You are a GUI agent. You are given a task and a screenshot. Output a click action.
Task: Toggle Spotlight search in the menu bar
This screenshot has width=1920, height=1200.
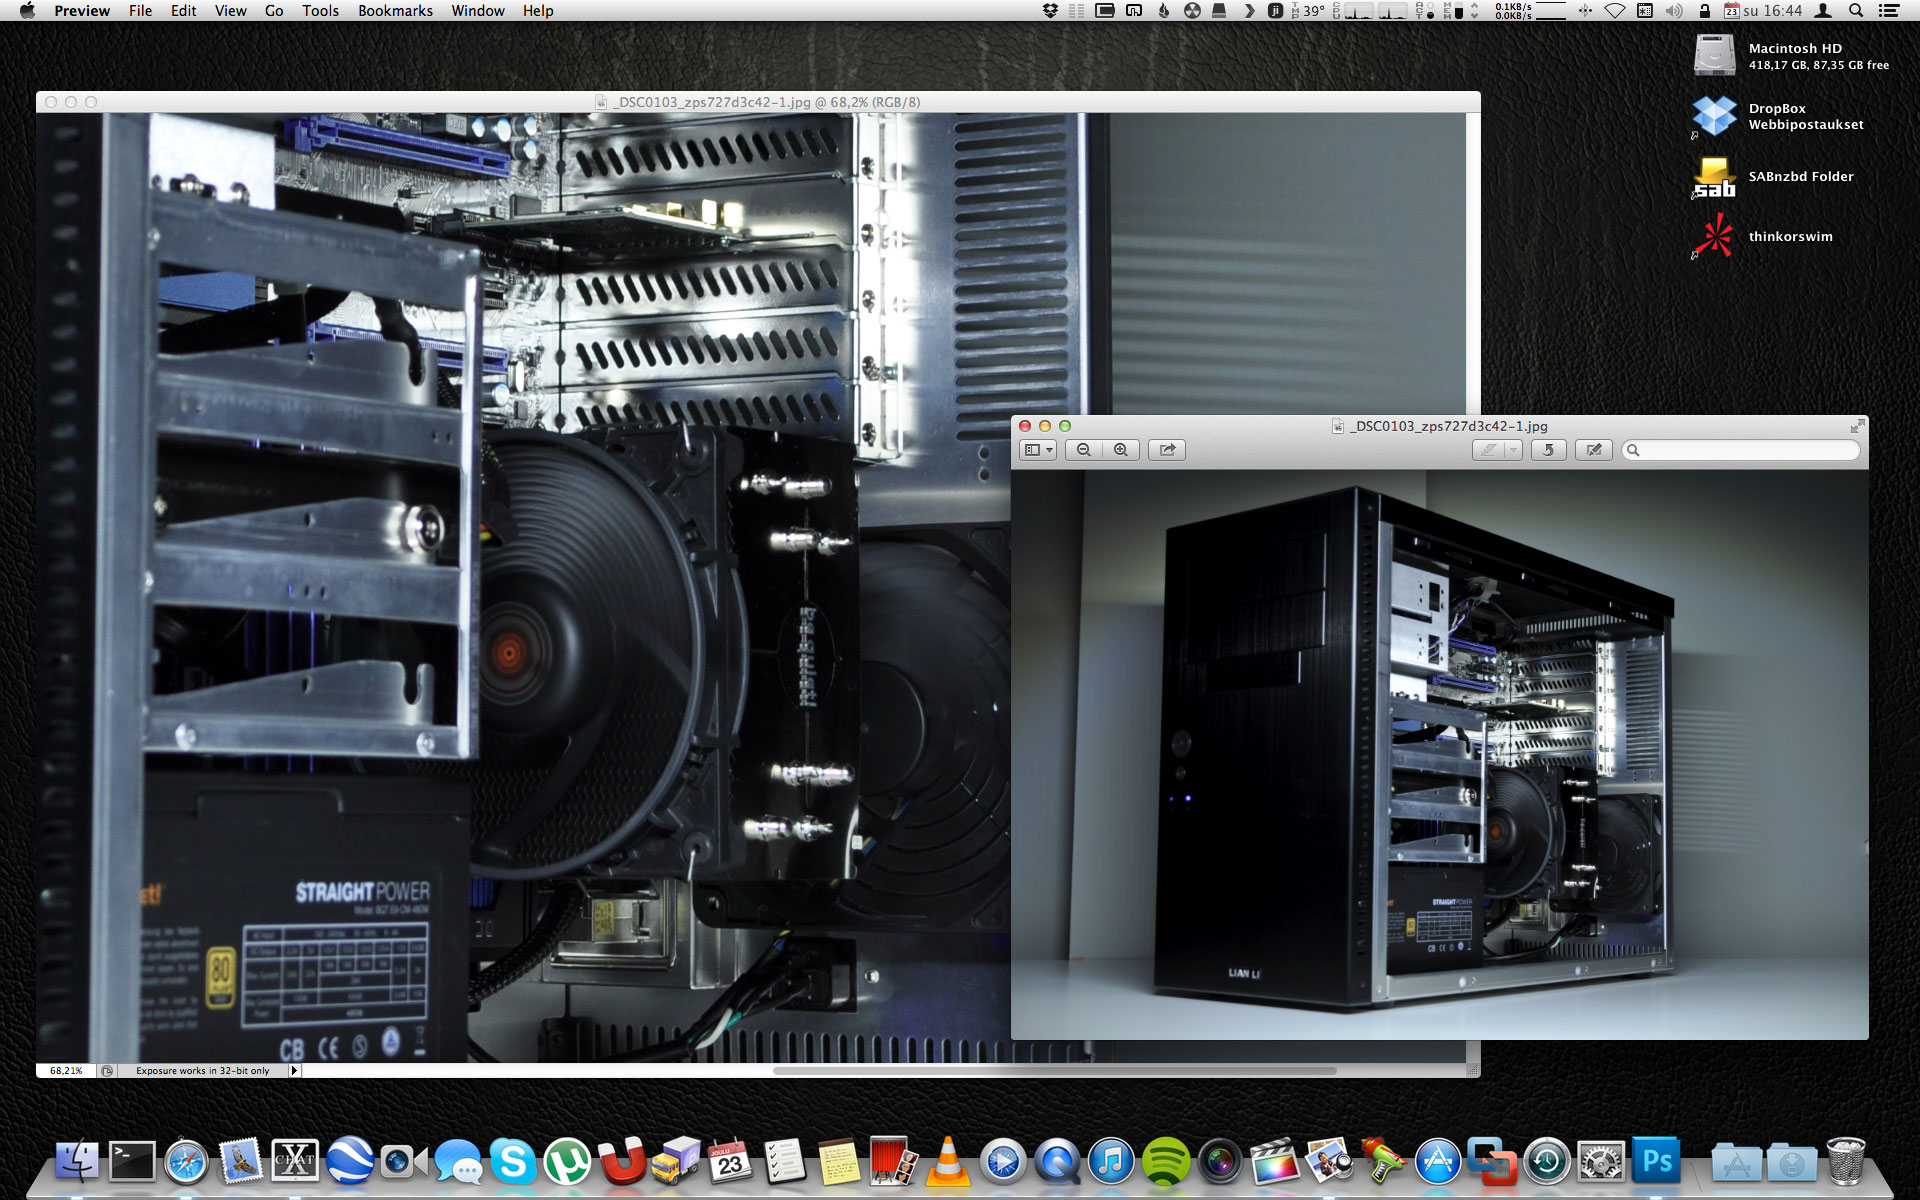click(1856, 11)
